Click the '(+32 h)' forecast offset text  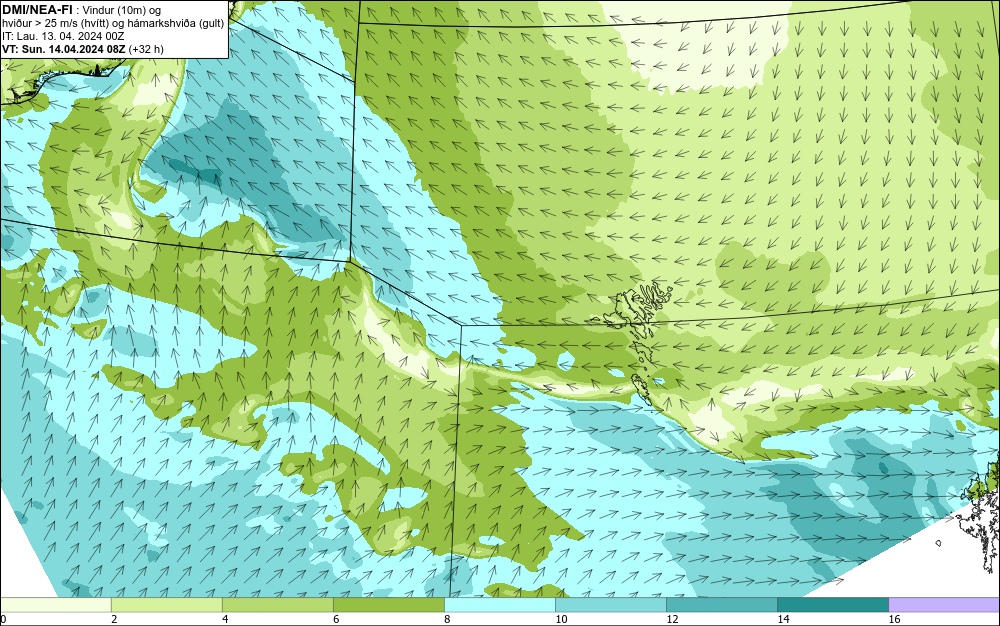(146, 49)
